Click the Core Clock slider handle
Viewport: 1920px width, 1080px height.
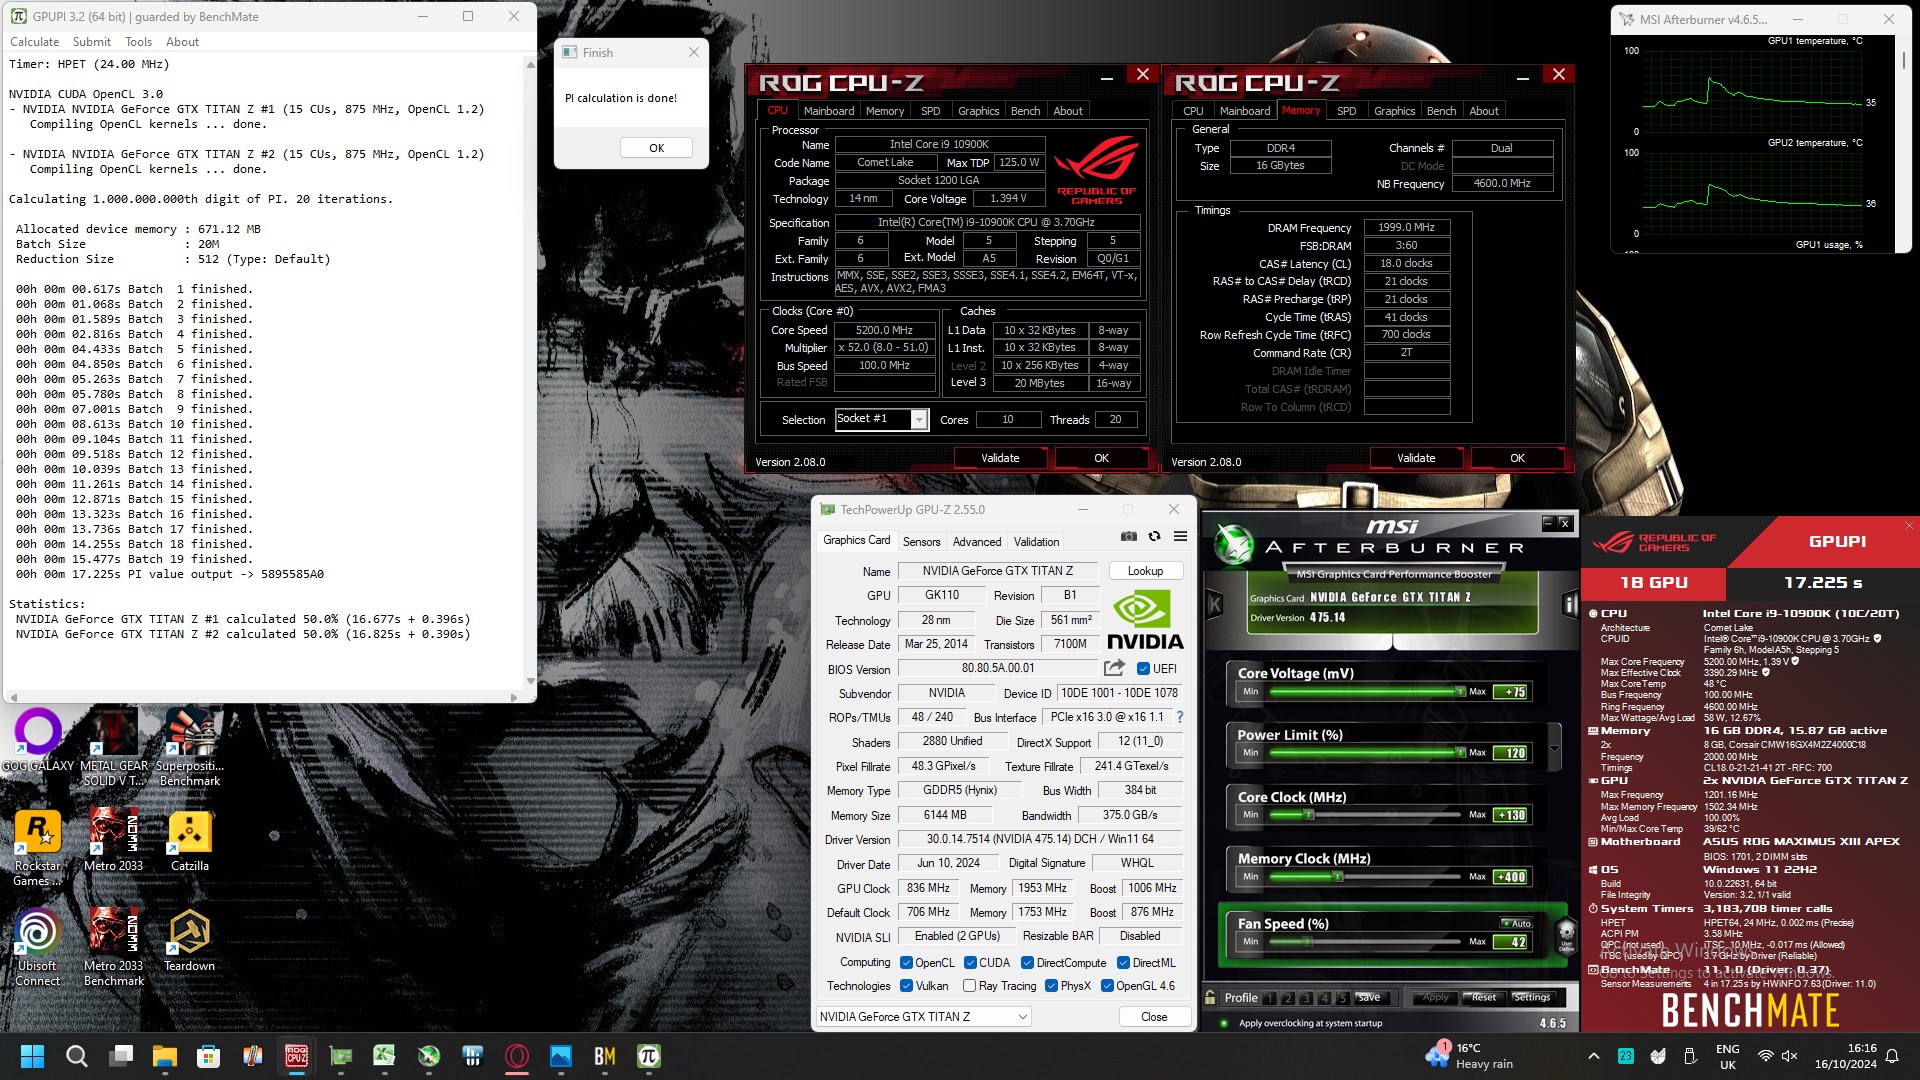click(1309, 815)
